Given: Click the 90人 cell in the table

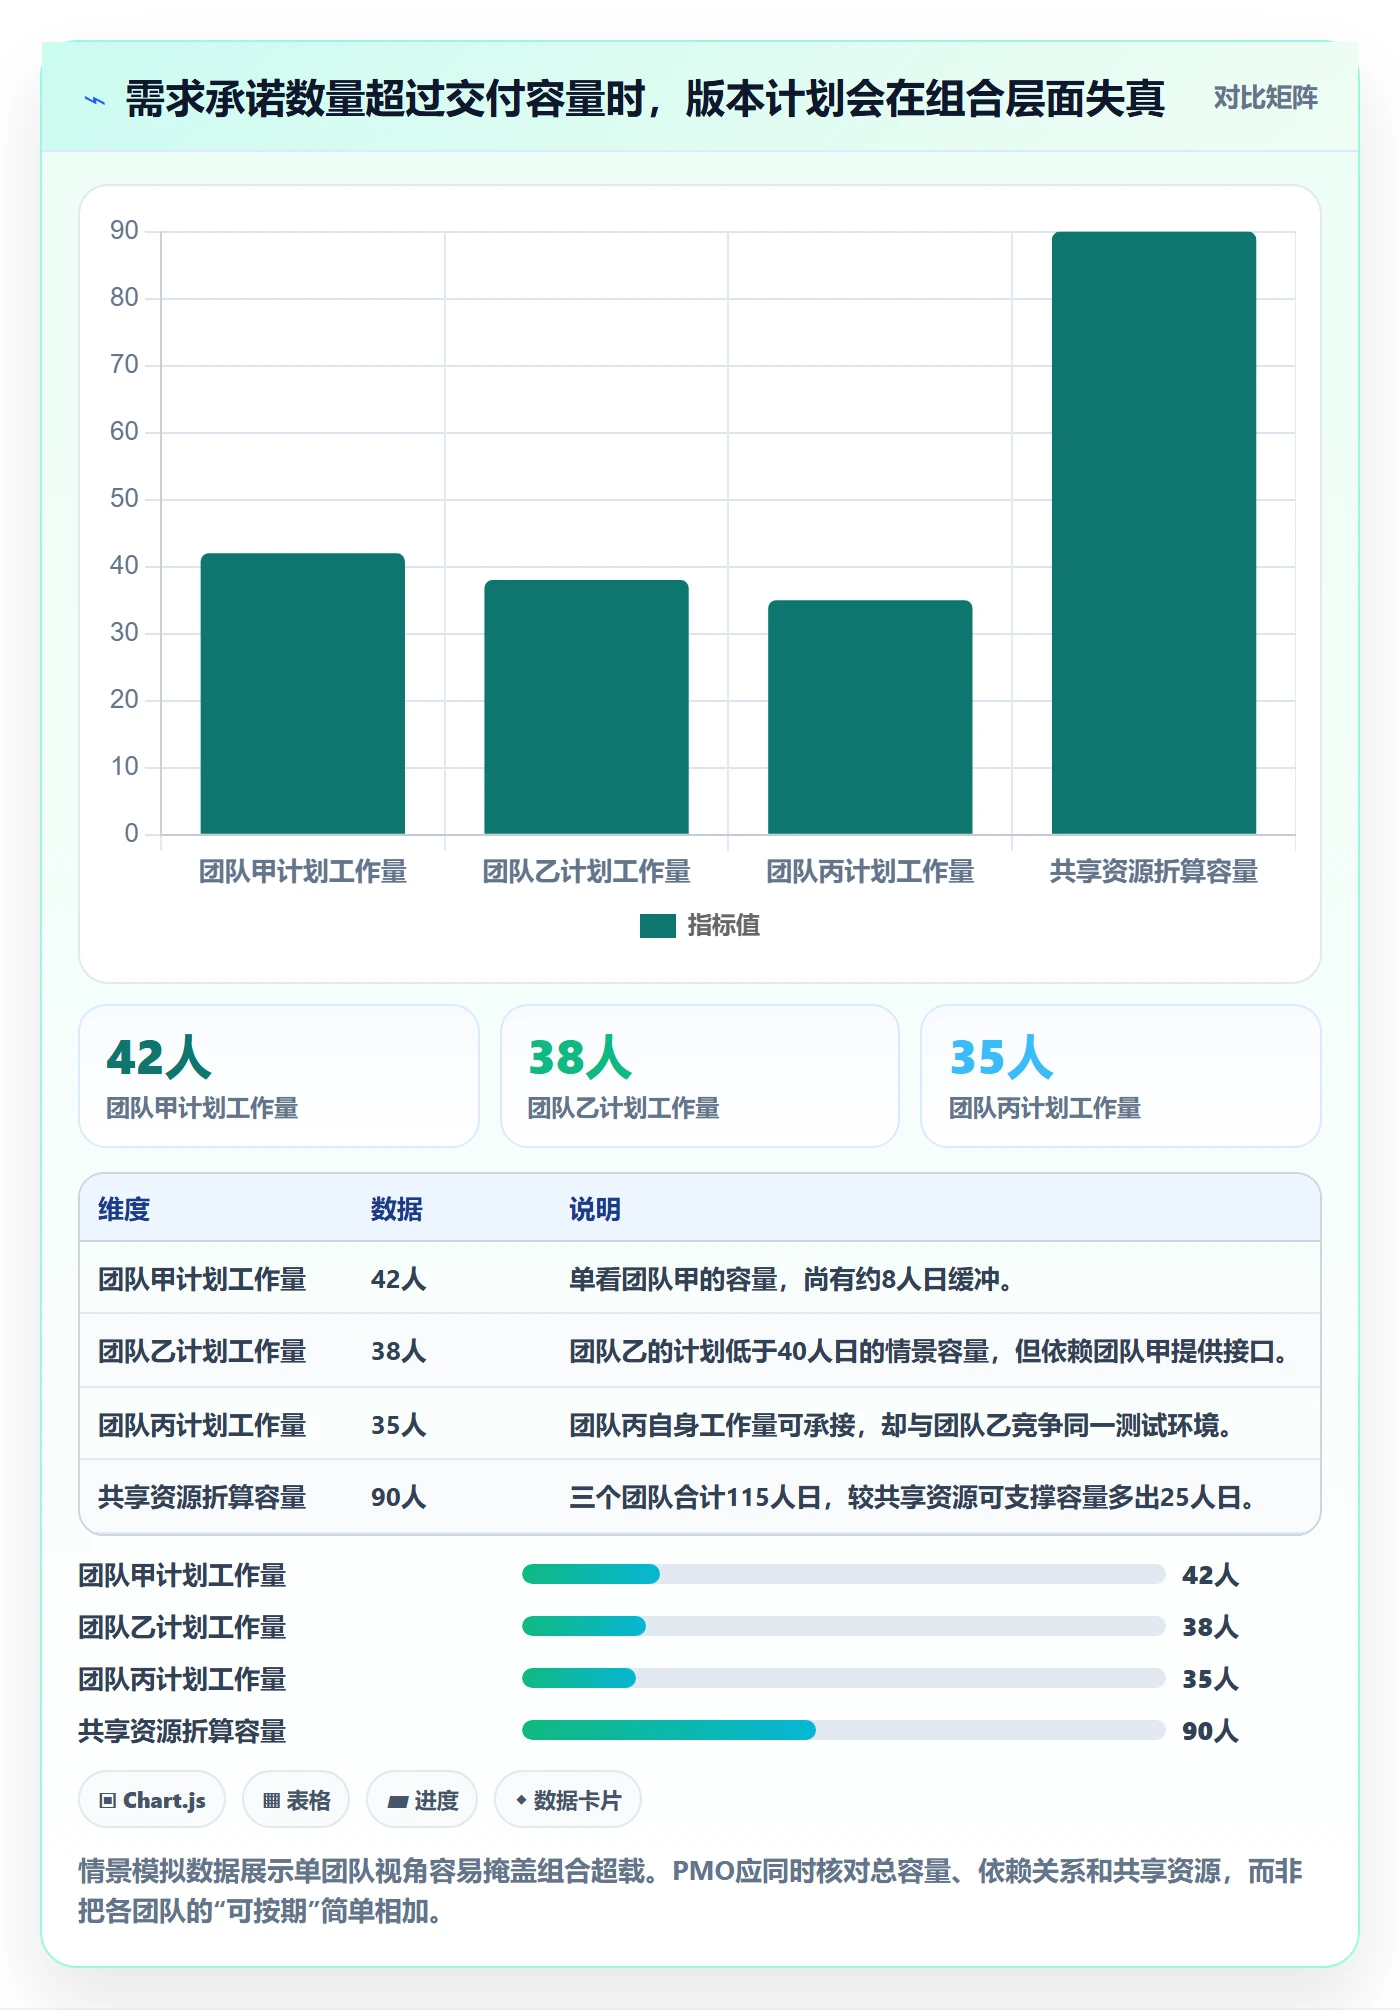Looking at the screenshot, I should (x=398, y=1497).
